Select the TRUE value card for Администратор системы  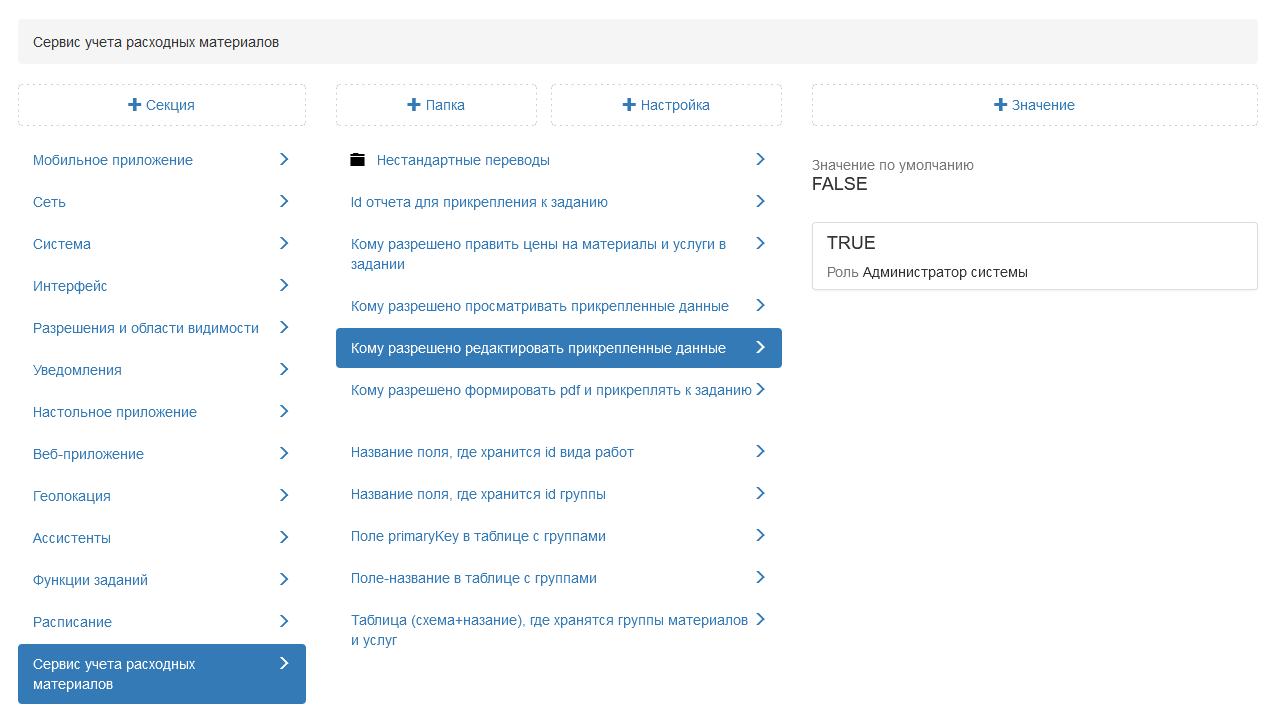(1034, 256)
